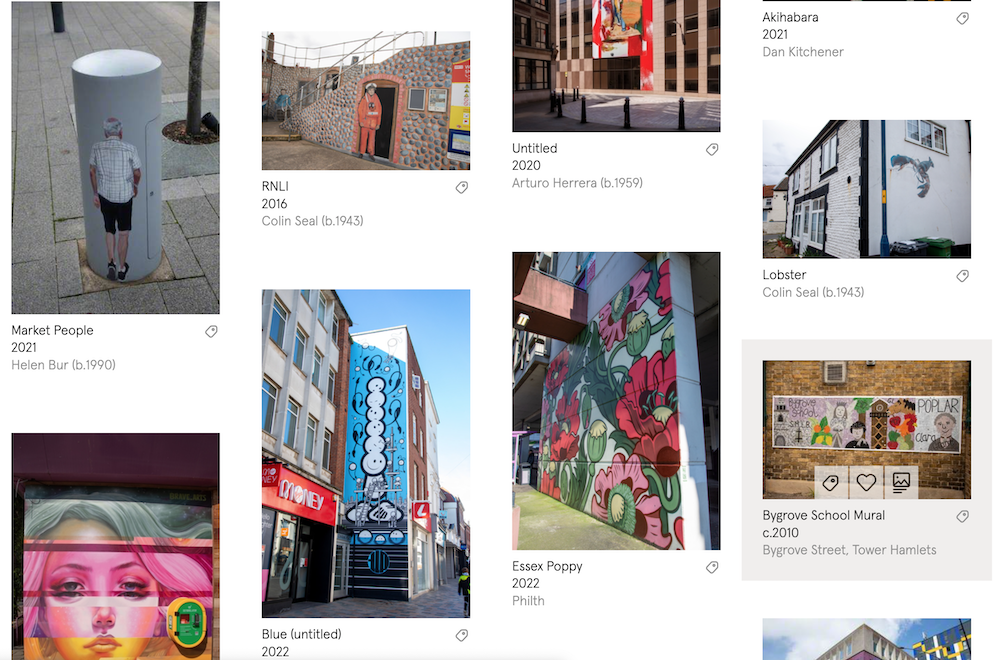Click tag icon beside Bygrove School Mural title
The image size is (1000, 660).
pyautogui.click(x=963, y=516)
